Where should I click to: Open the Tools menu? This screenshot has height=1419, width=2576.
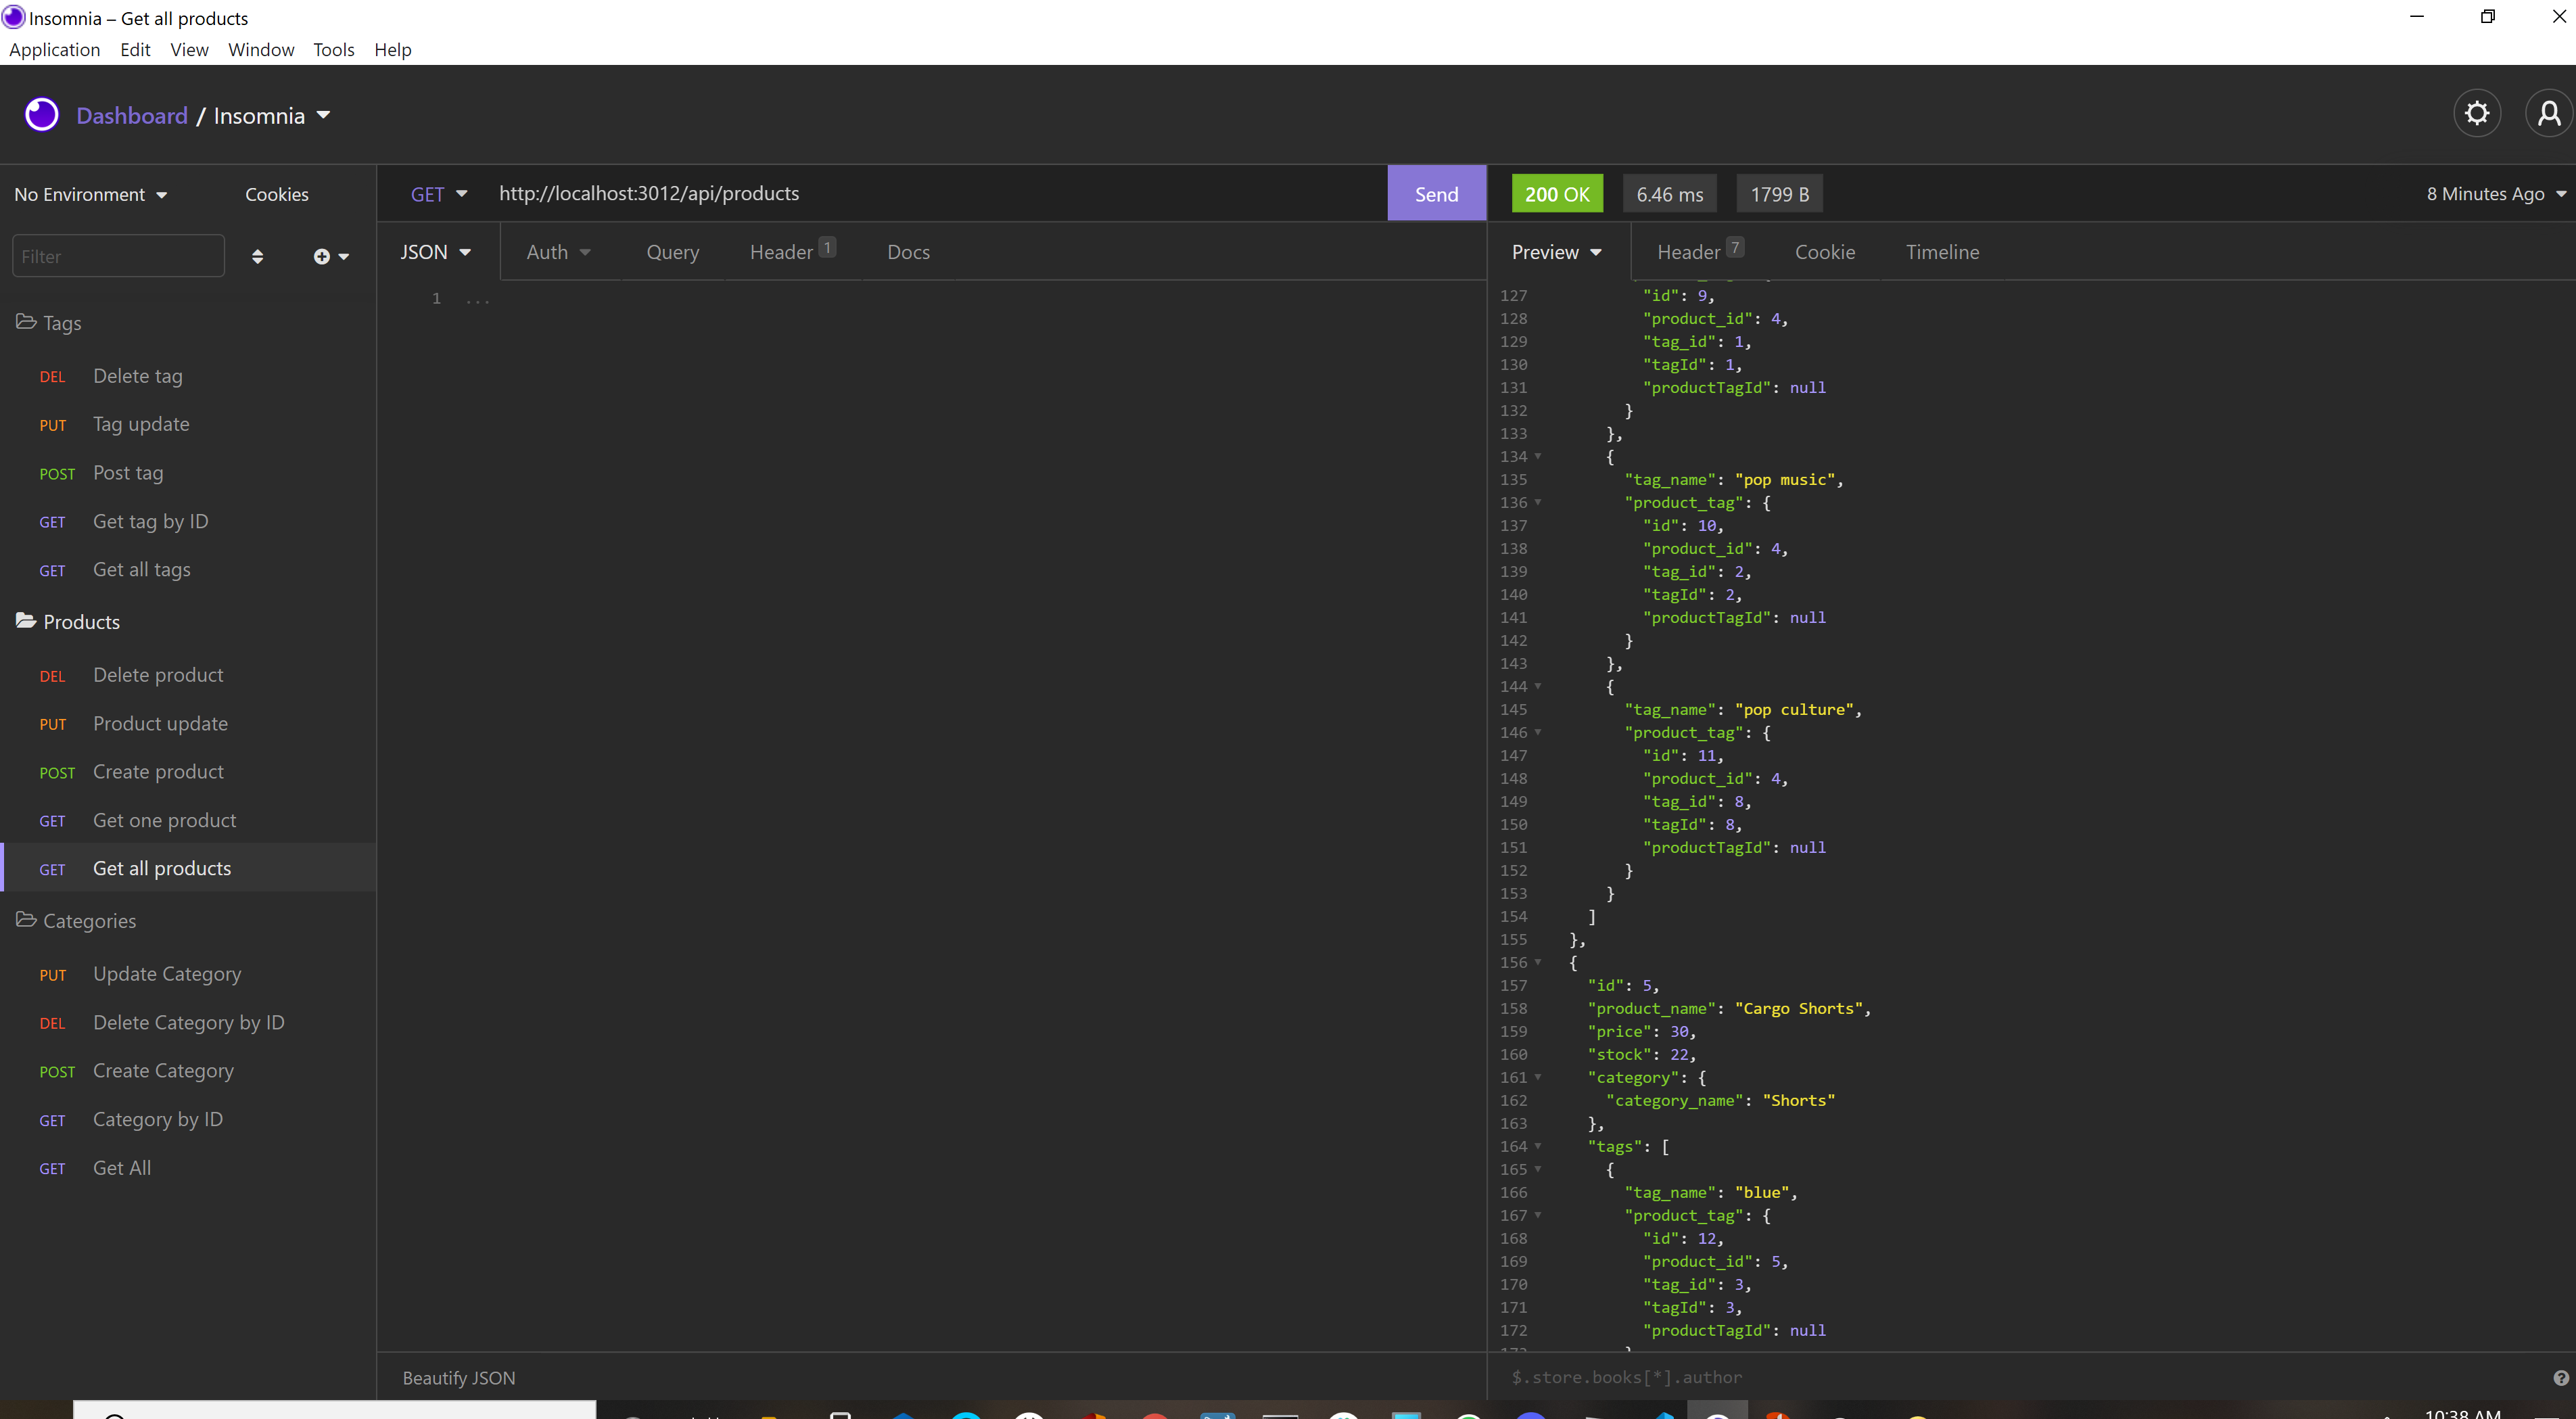pyautogui.click(x=334, y=50)
